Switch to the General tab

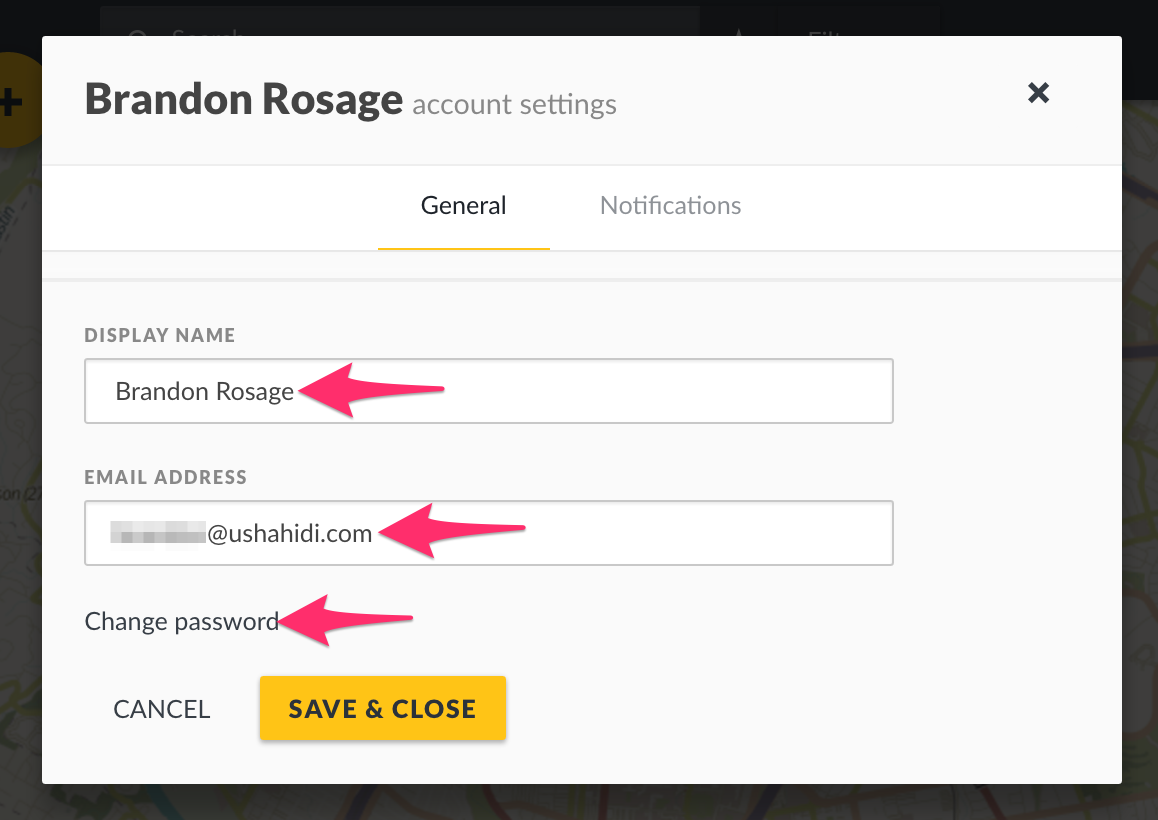click(x=464, y=205)
